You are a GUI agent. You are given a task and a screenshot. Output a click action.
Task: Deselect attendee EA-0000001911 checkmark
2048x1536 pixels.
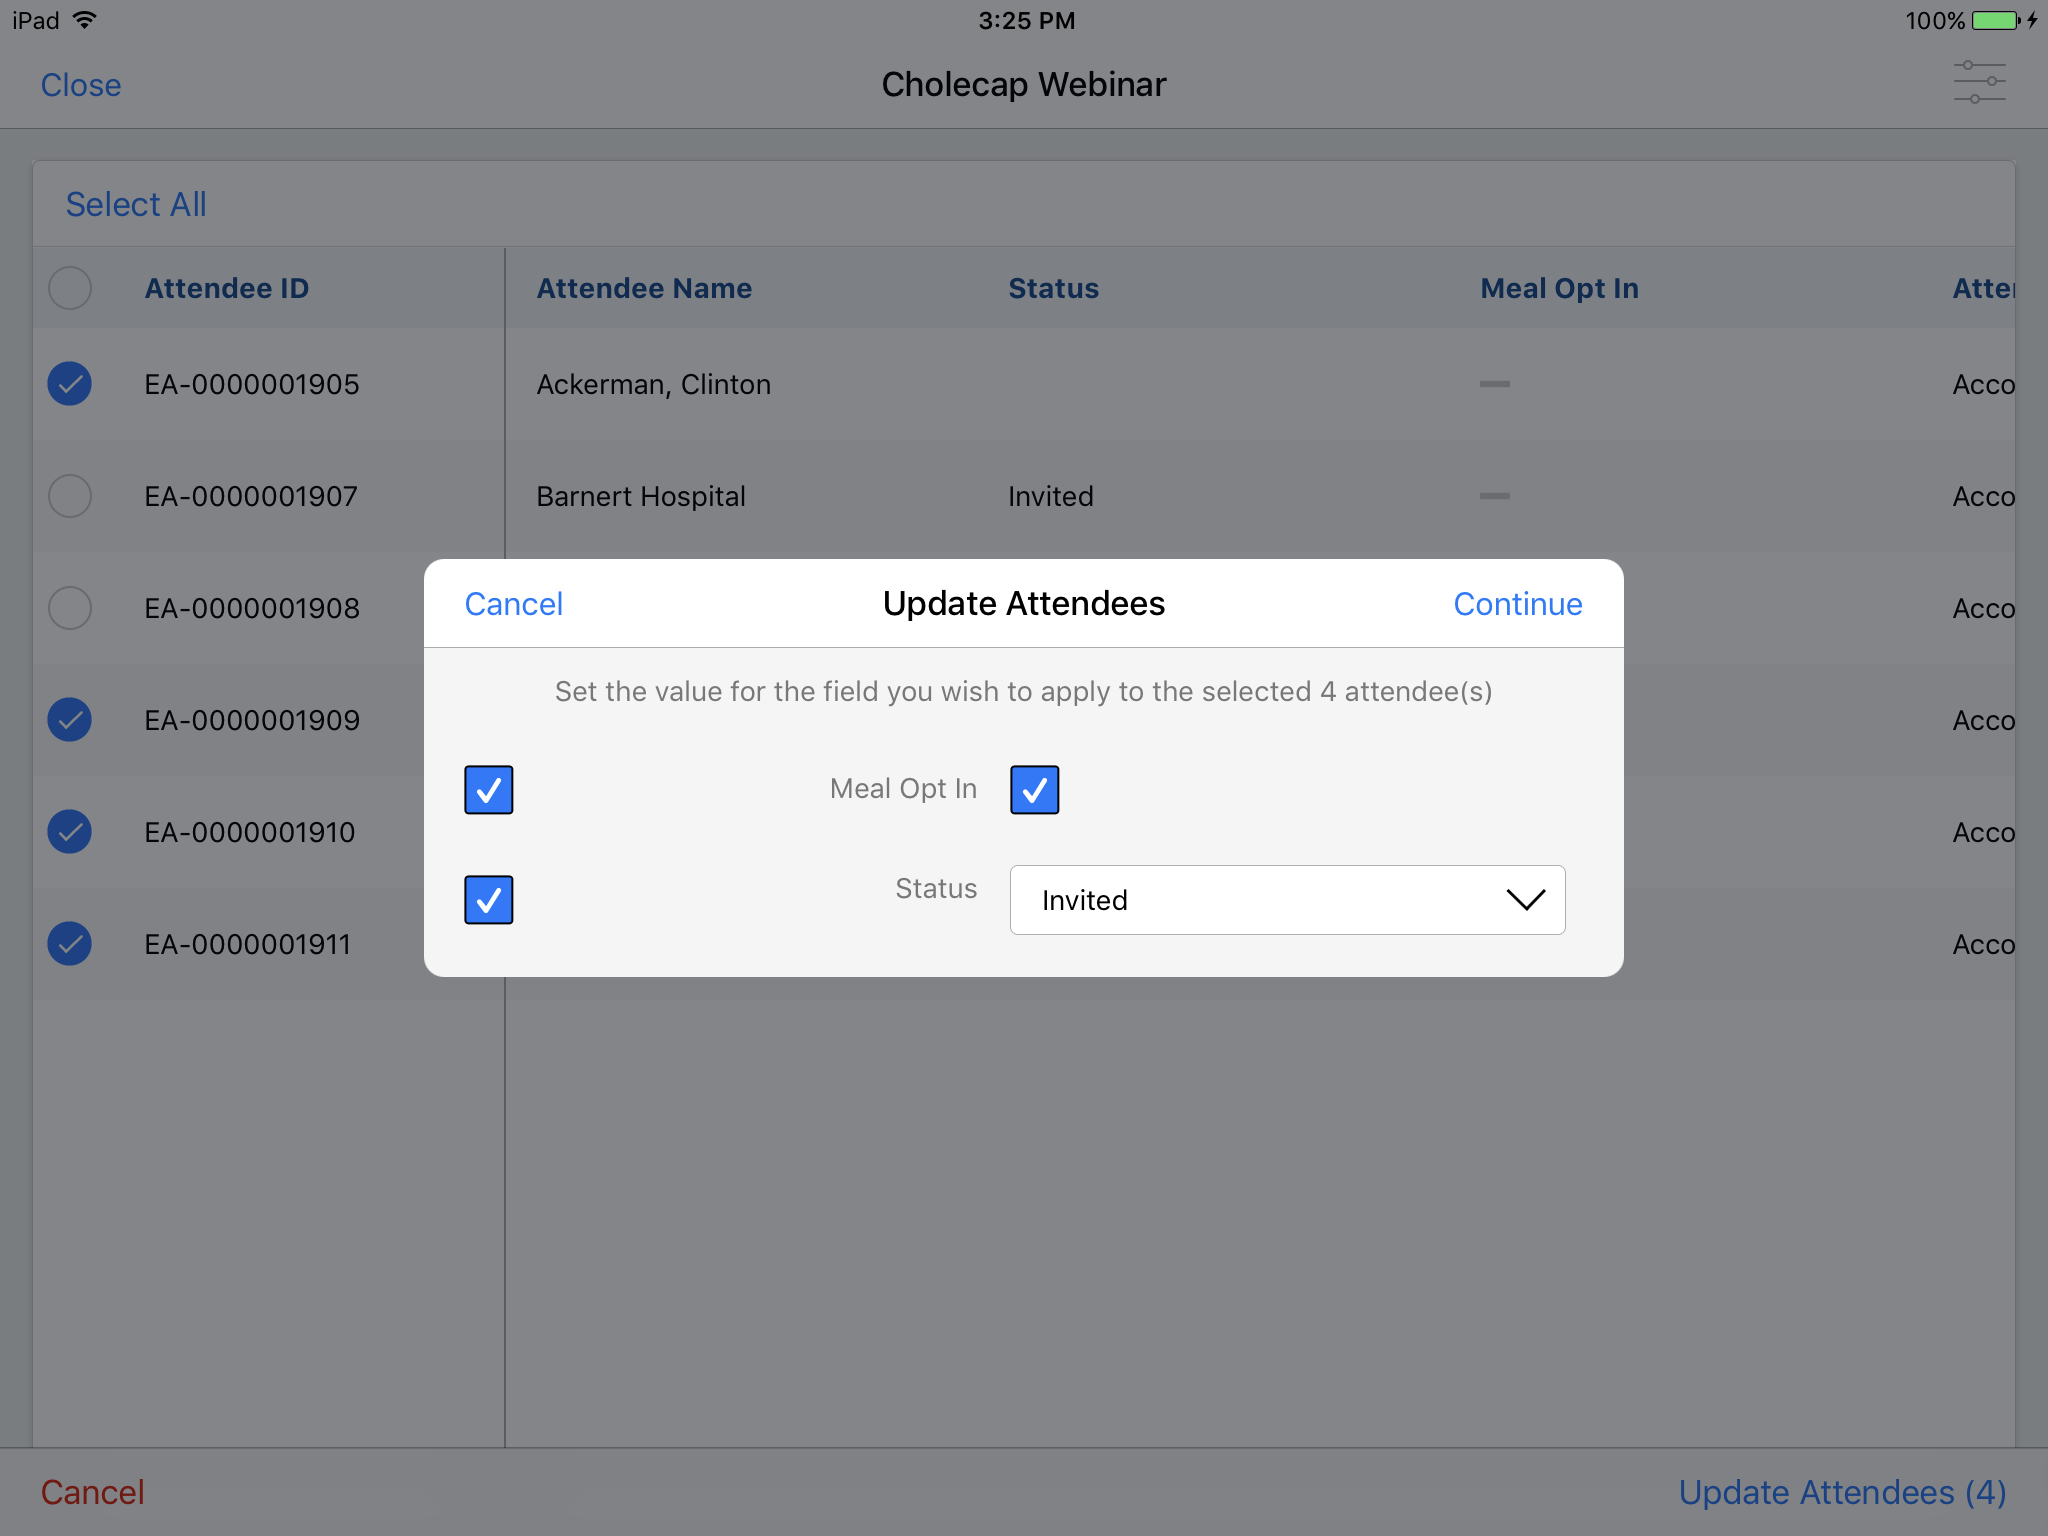(70, 944)
